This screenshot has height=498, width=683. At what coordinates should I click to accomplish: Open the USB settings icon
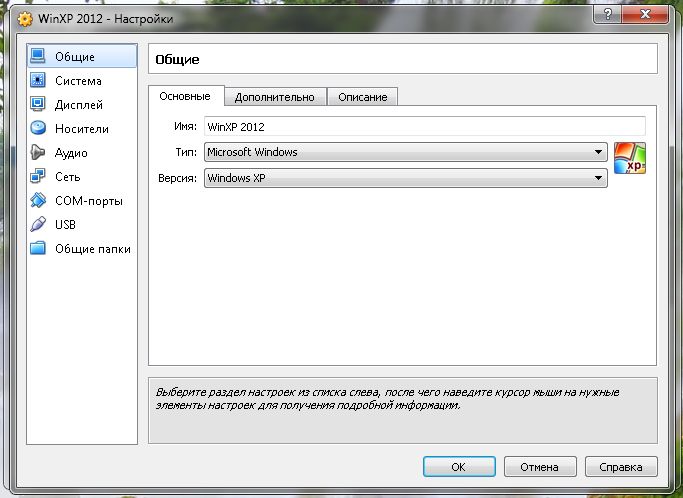39,225
